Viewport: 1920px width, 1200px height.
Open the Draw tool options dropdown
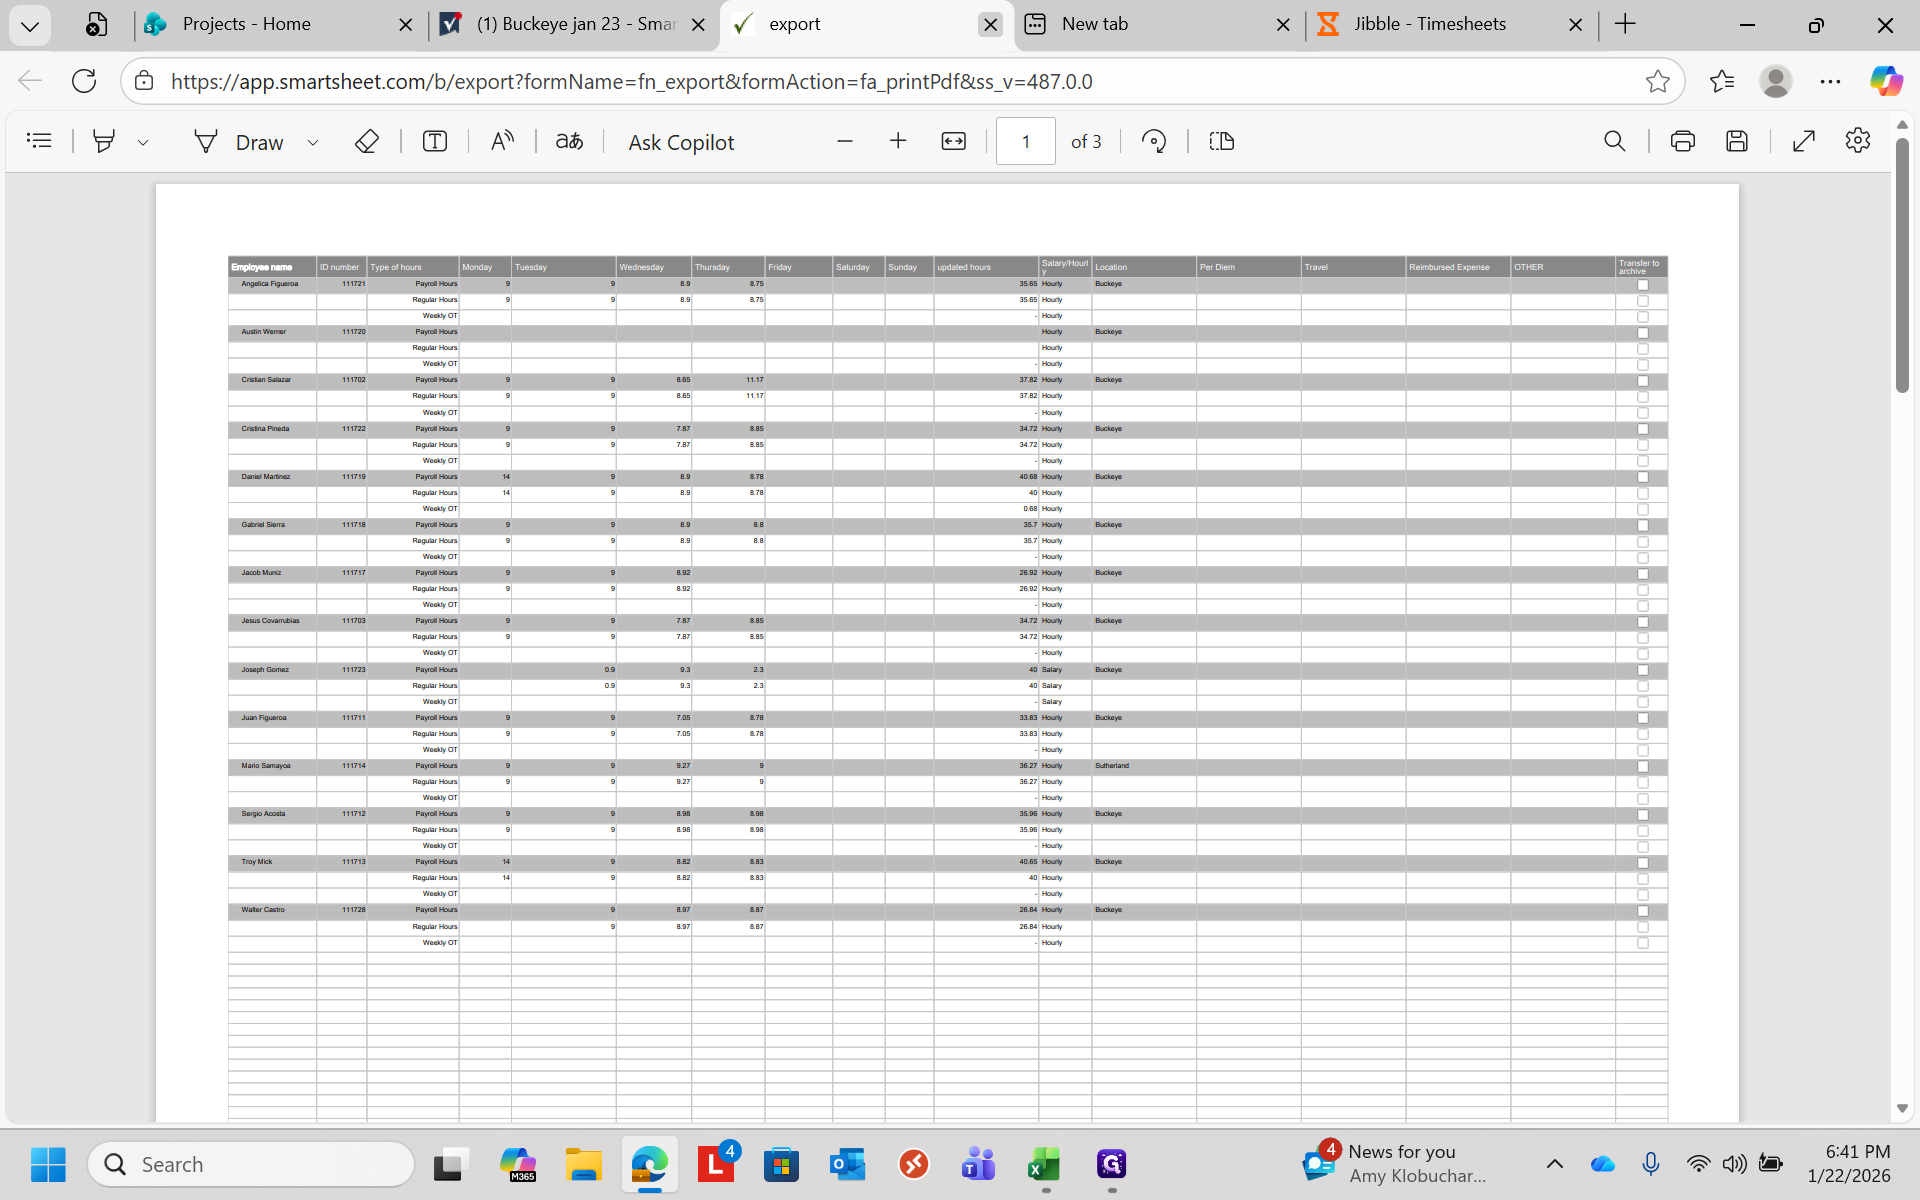click(313, 143)
